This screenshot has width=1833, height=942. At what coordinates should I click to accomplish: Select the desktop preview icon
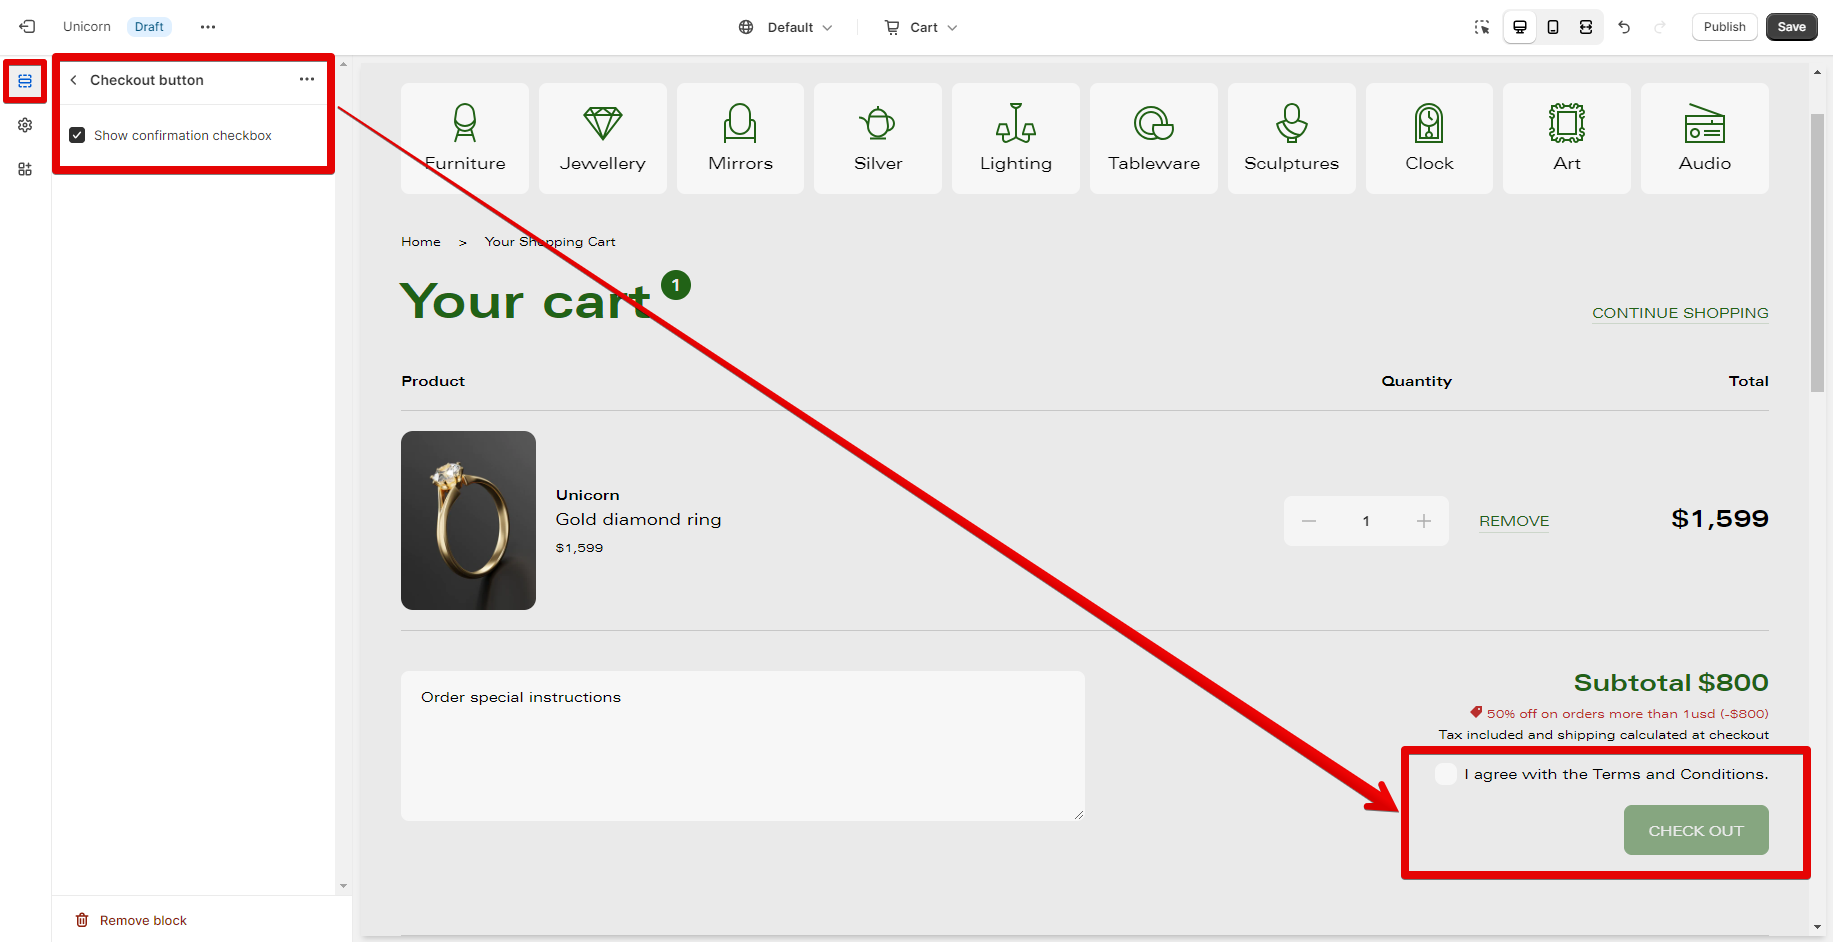point(1520,27)
